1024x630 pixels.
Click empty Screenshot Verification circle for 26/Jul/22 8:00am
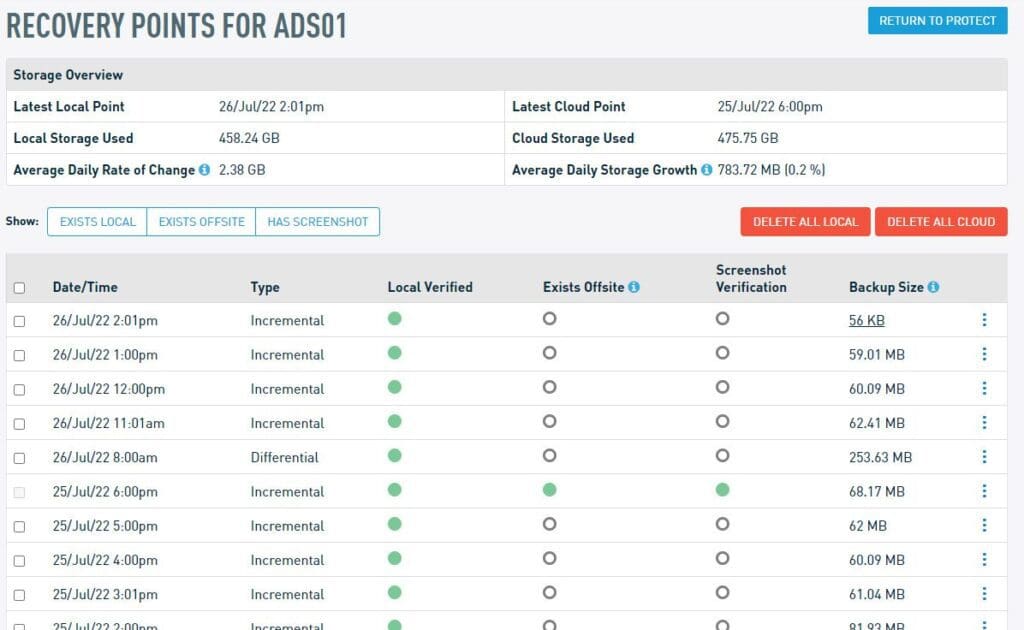pos(722,456)
